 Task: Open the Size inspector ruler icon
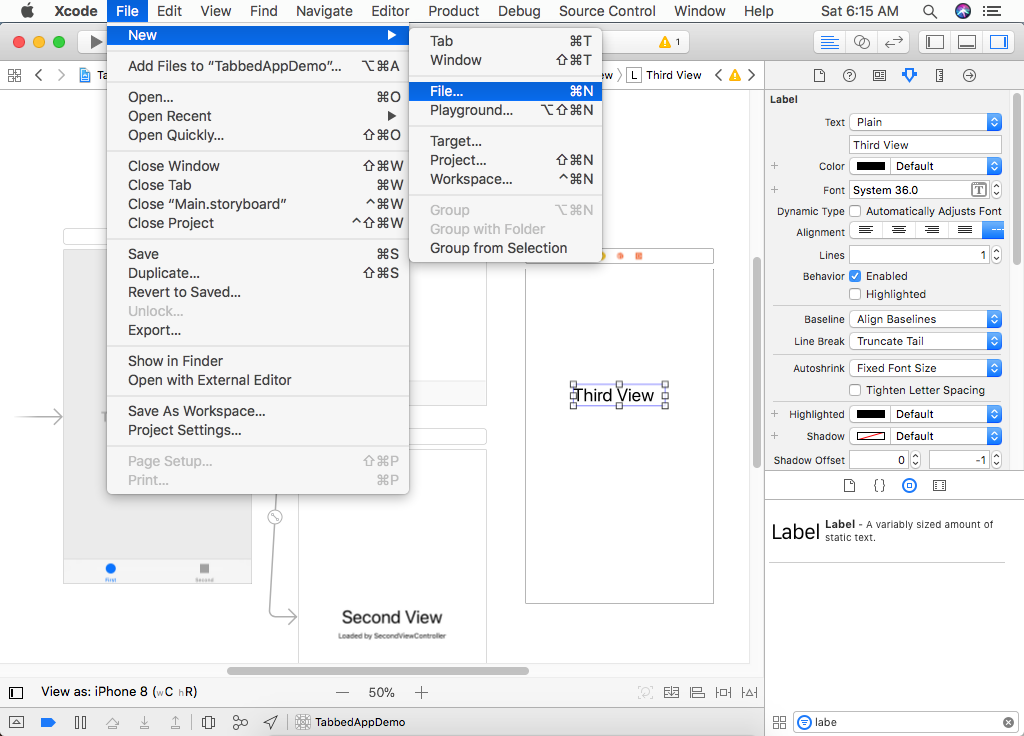click(939, 76)
